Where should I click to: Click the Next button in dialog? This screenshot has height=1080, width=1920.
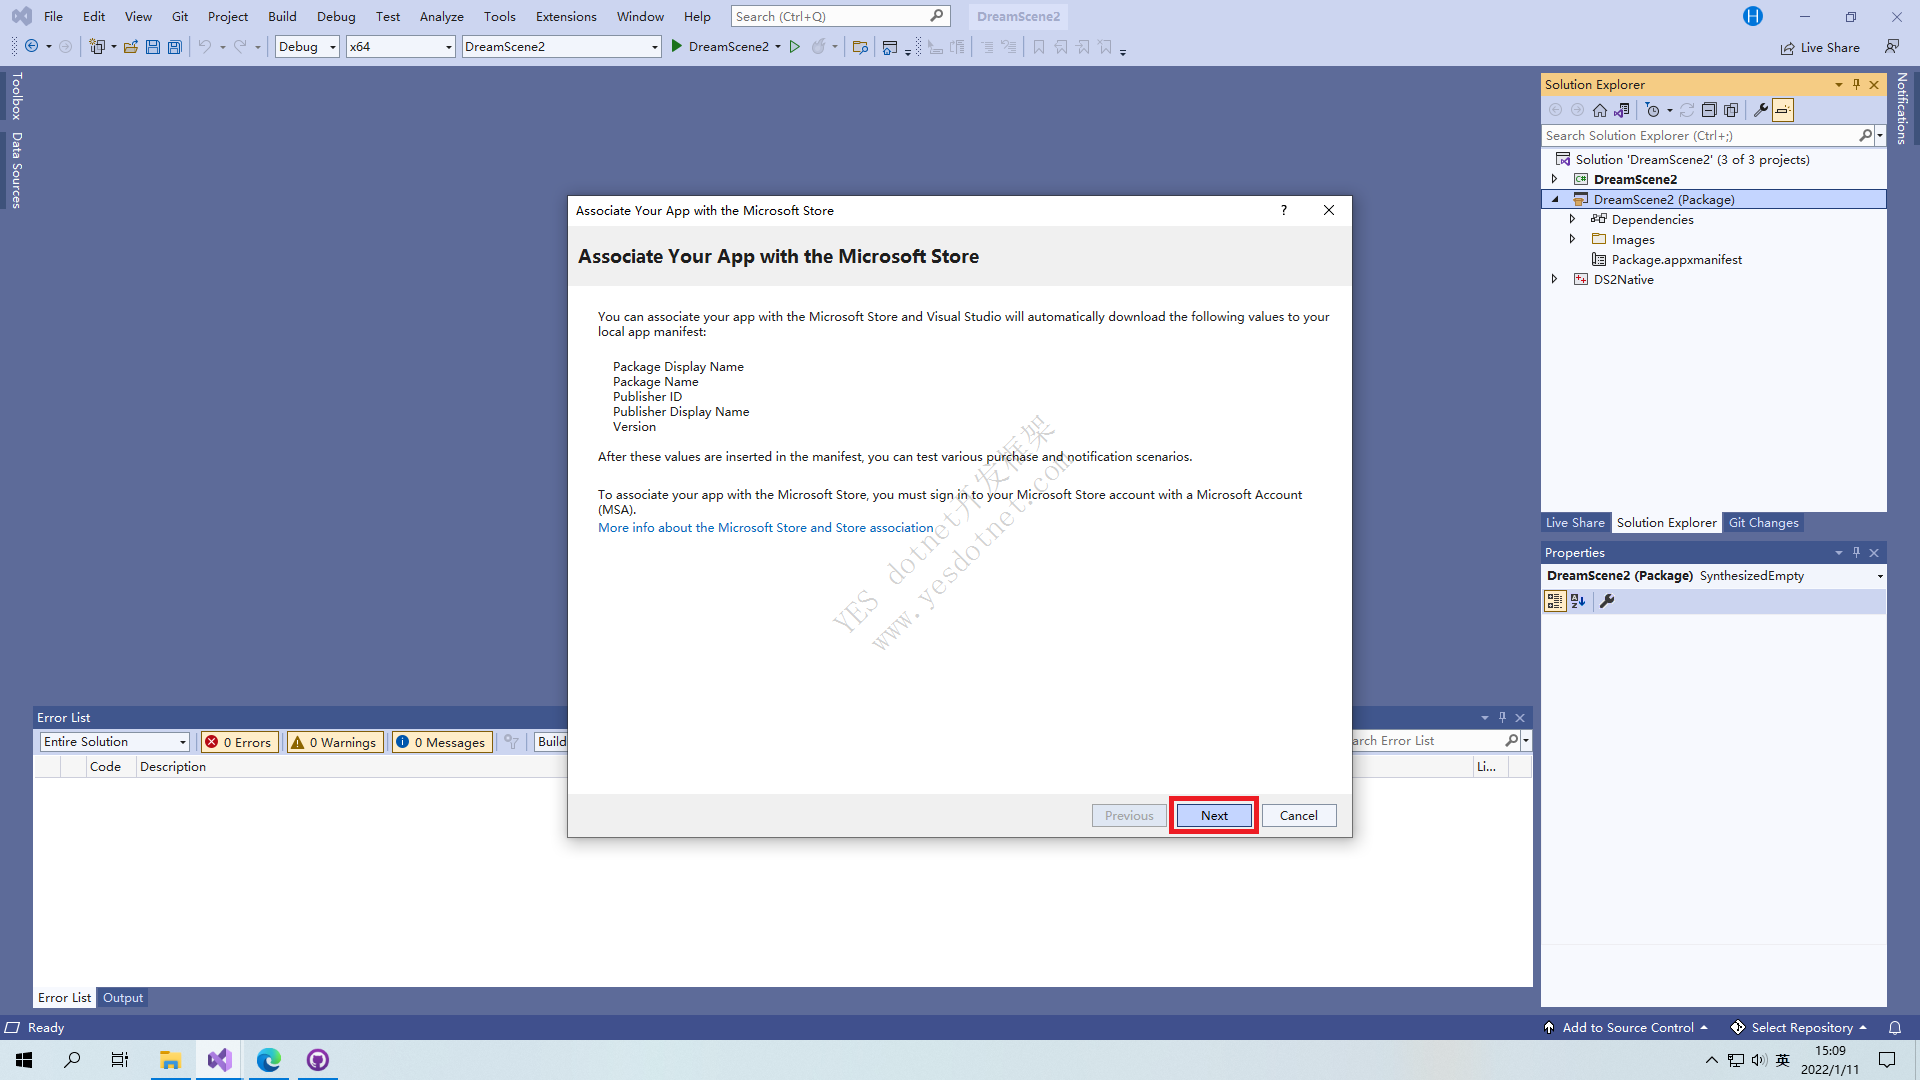1214,815
